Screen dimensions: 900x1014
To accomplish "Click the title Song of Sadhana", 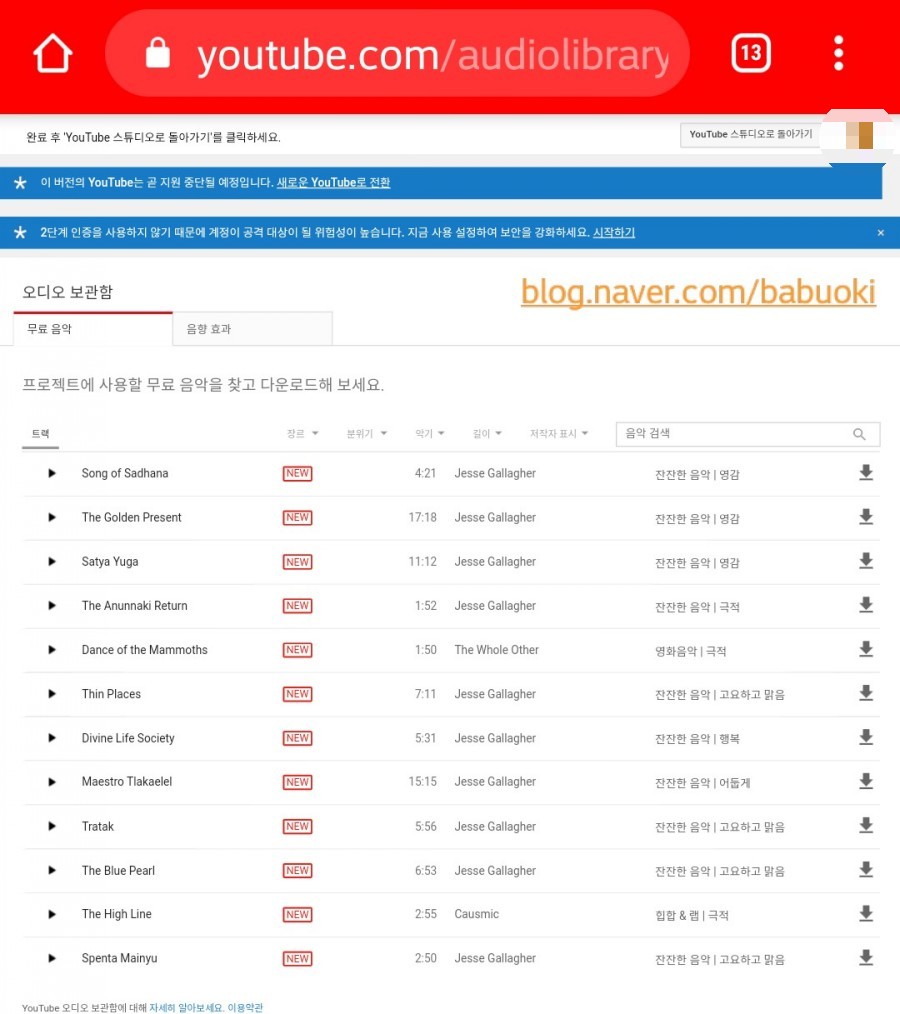I will click(x=125, y=473).
